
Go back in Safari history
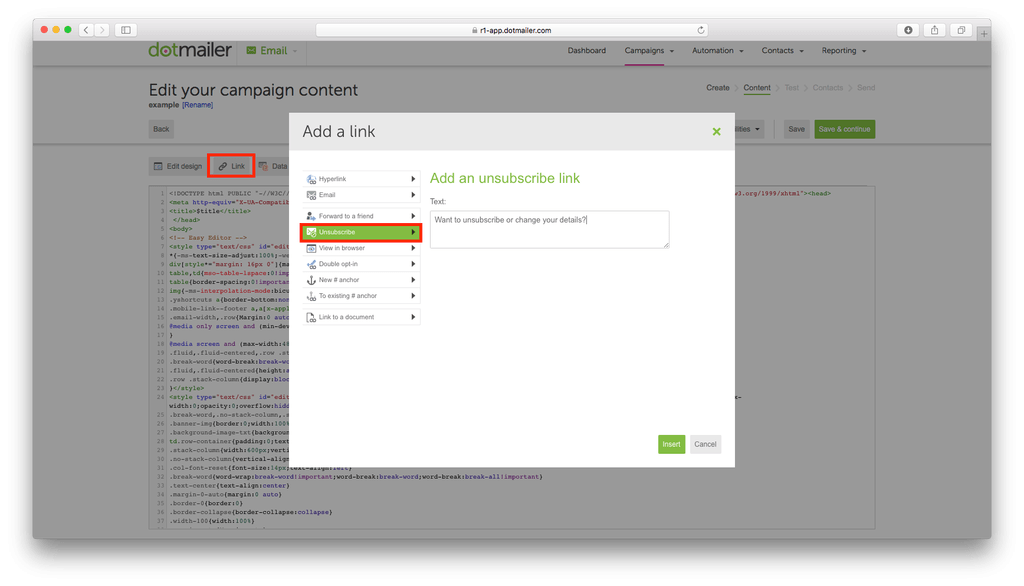(86, 30)
